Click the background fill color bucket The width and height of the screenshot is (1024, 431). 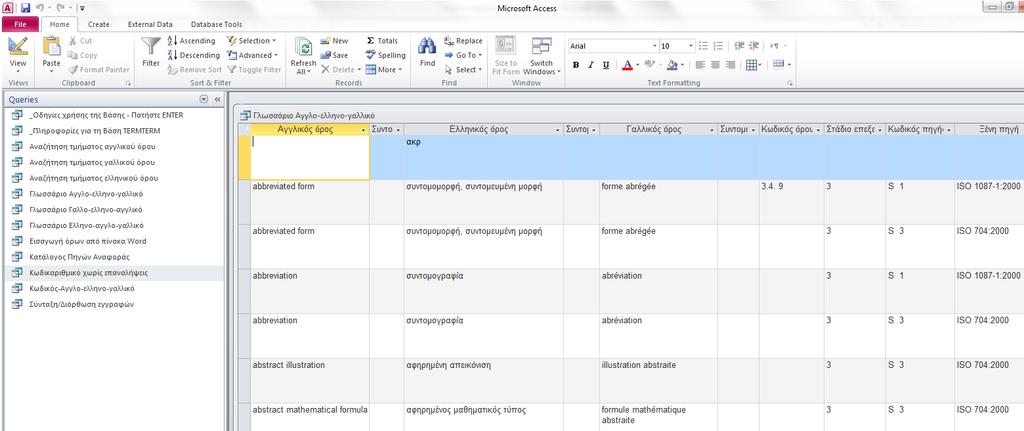tap(671, 65)
